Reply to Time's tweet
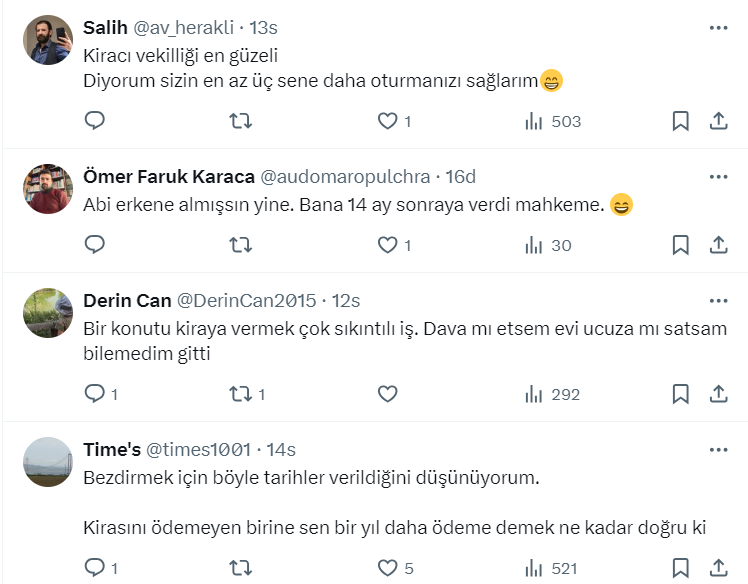 click(95, 568)
